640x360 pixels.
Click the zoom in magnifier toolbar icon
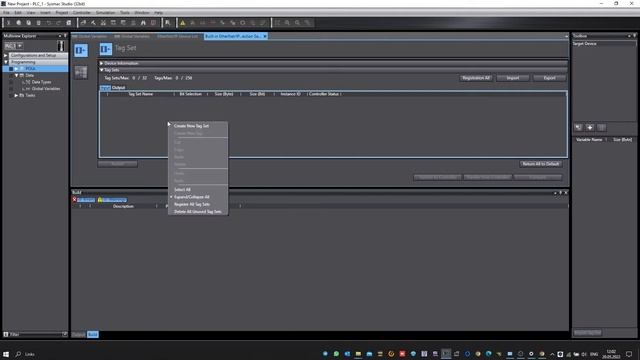tap(287, 23)
